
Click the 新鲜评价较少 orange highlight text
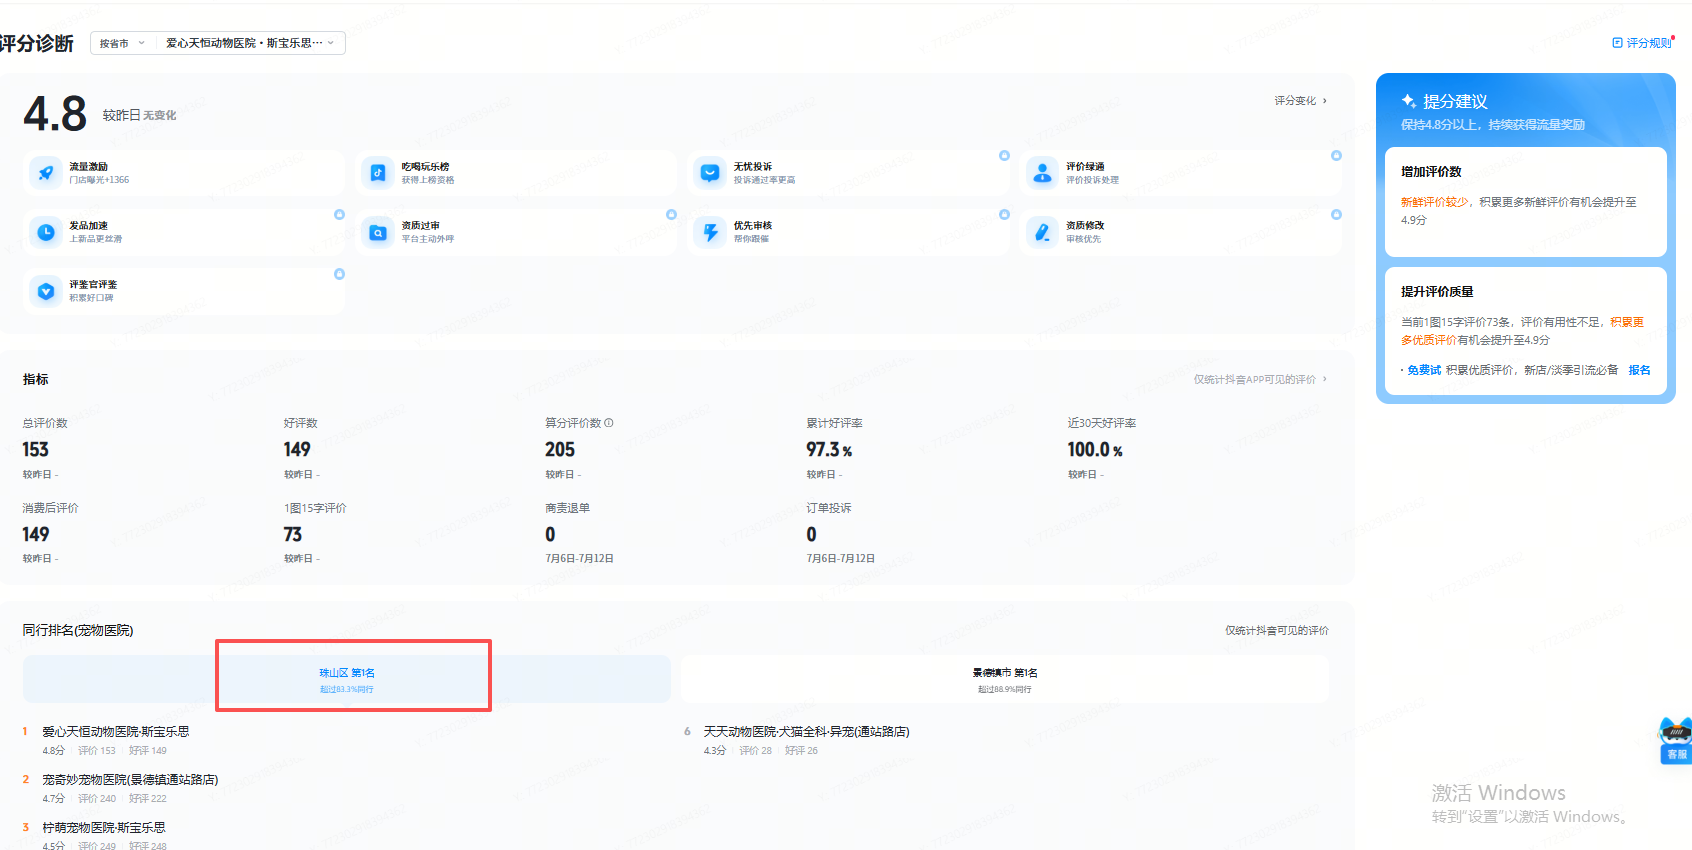tap(1435, 202)
